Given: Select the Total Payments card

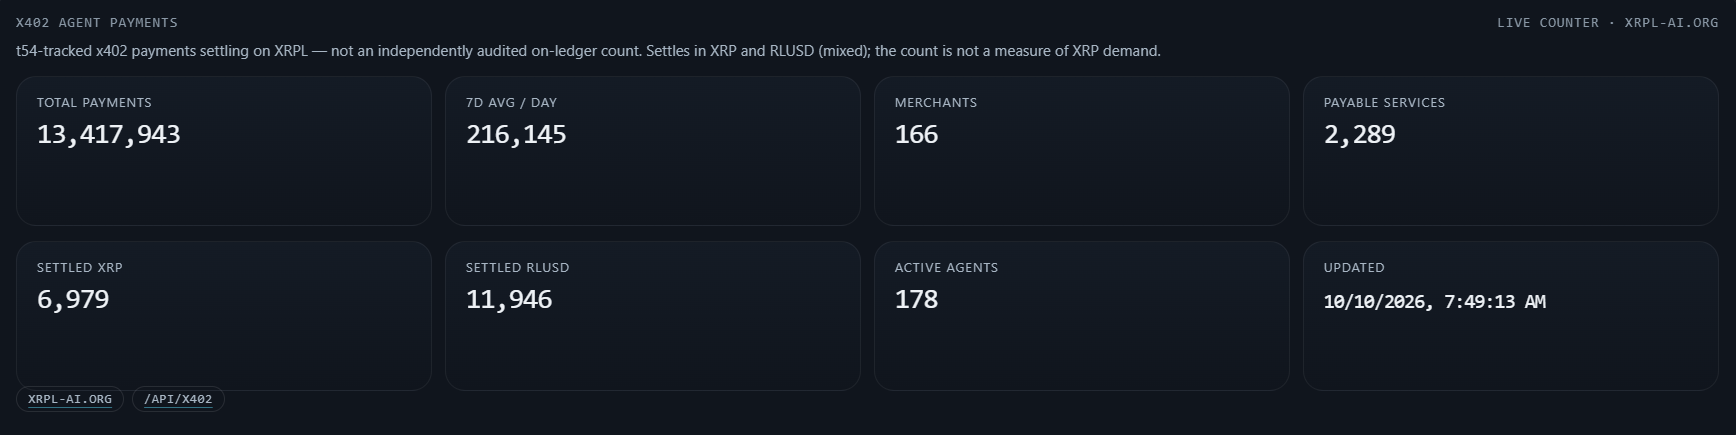Looking at the screenshot, I should 224,151.
